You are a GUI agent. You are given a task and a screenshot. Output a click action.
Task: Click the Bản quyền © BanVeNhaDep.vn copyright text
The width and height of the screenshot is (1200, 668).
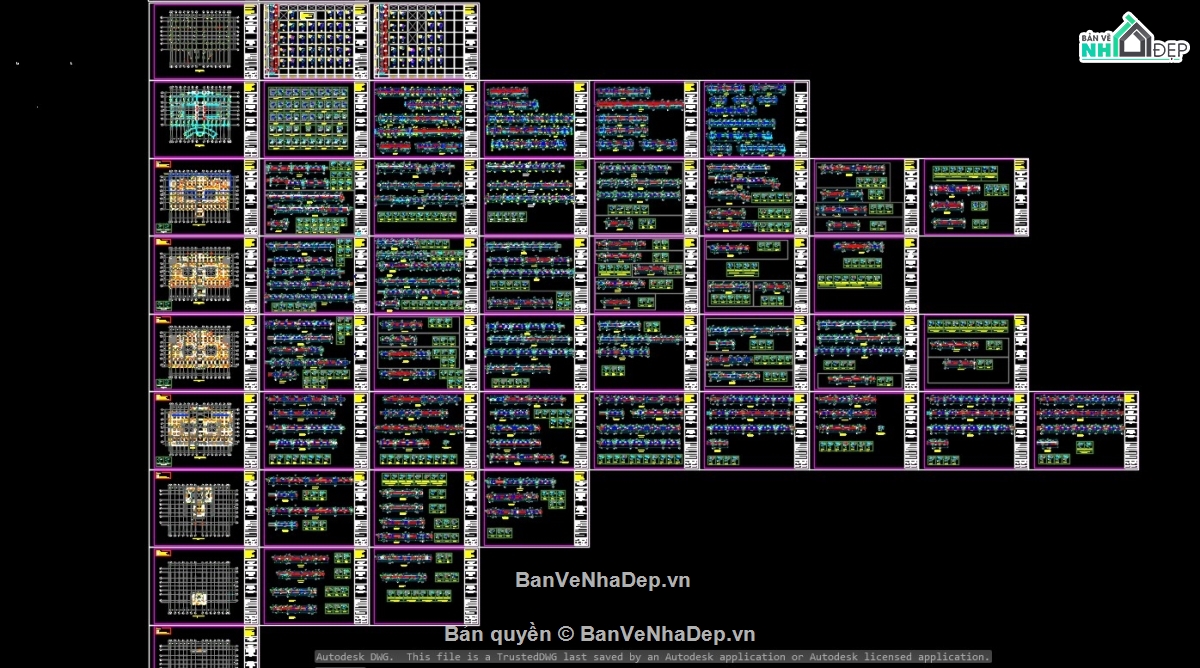600,634
